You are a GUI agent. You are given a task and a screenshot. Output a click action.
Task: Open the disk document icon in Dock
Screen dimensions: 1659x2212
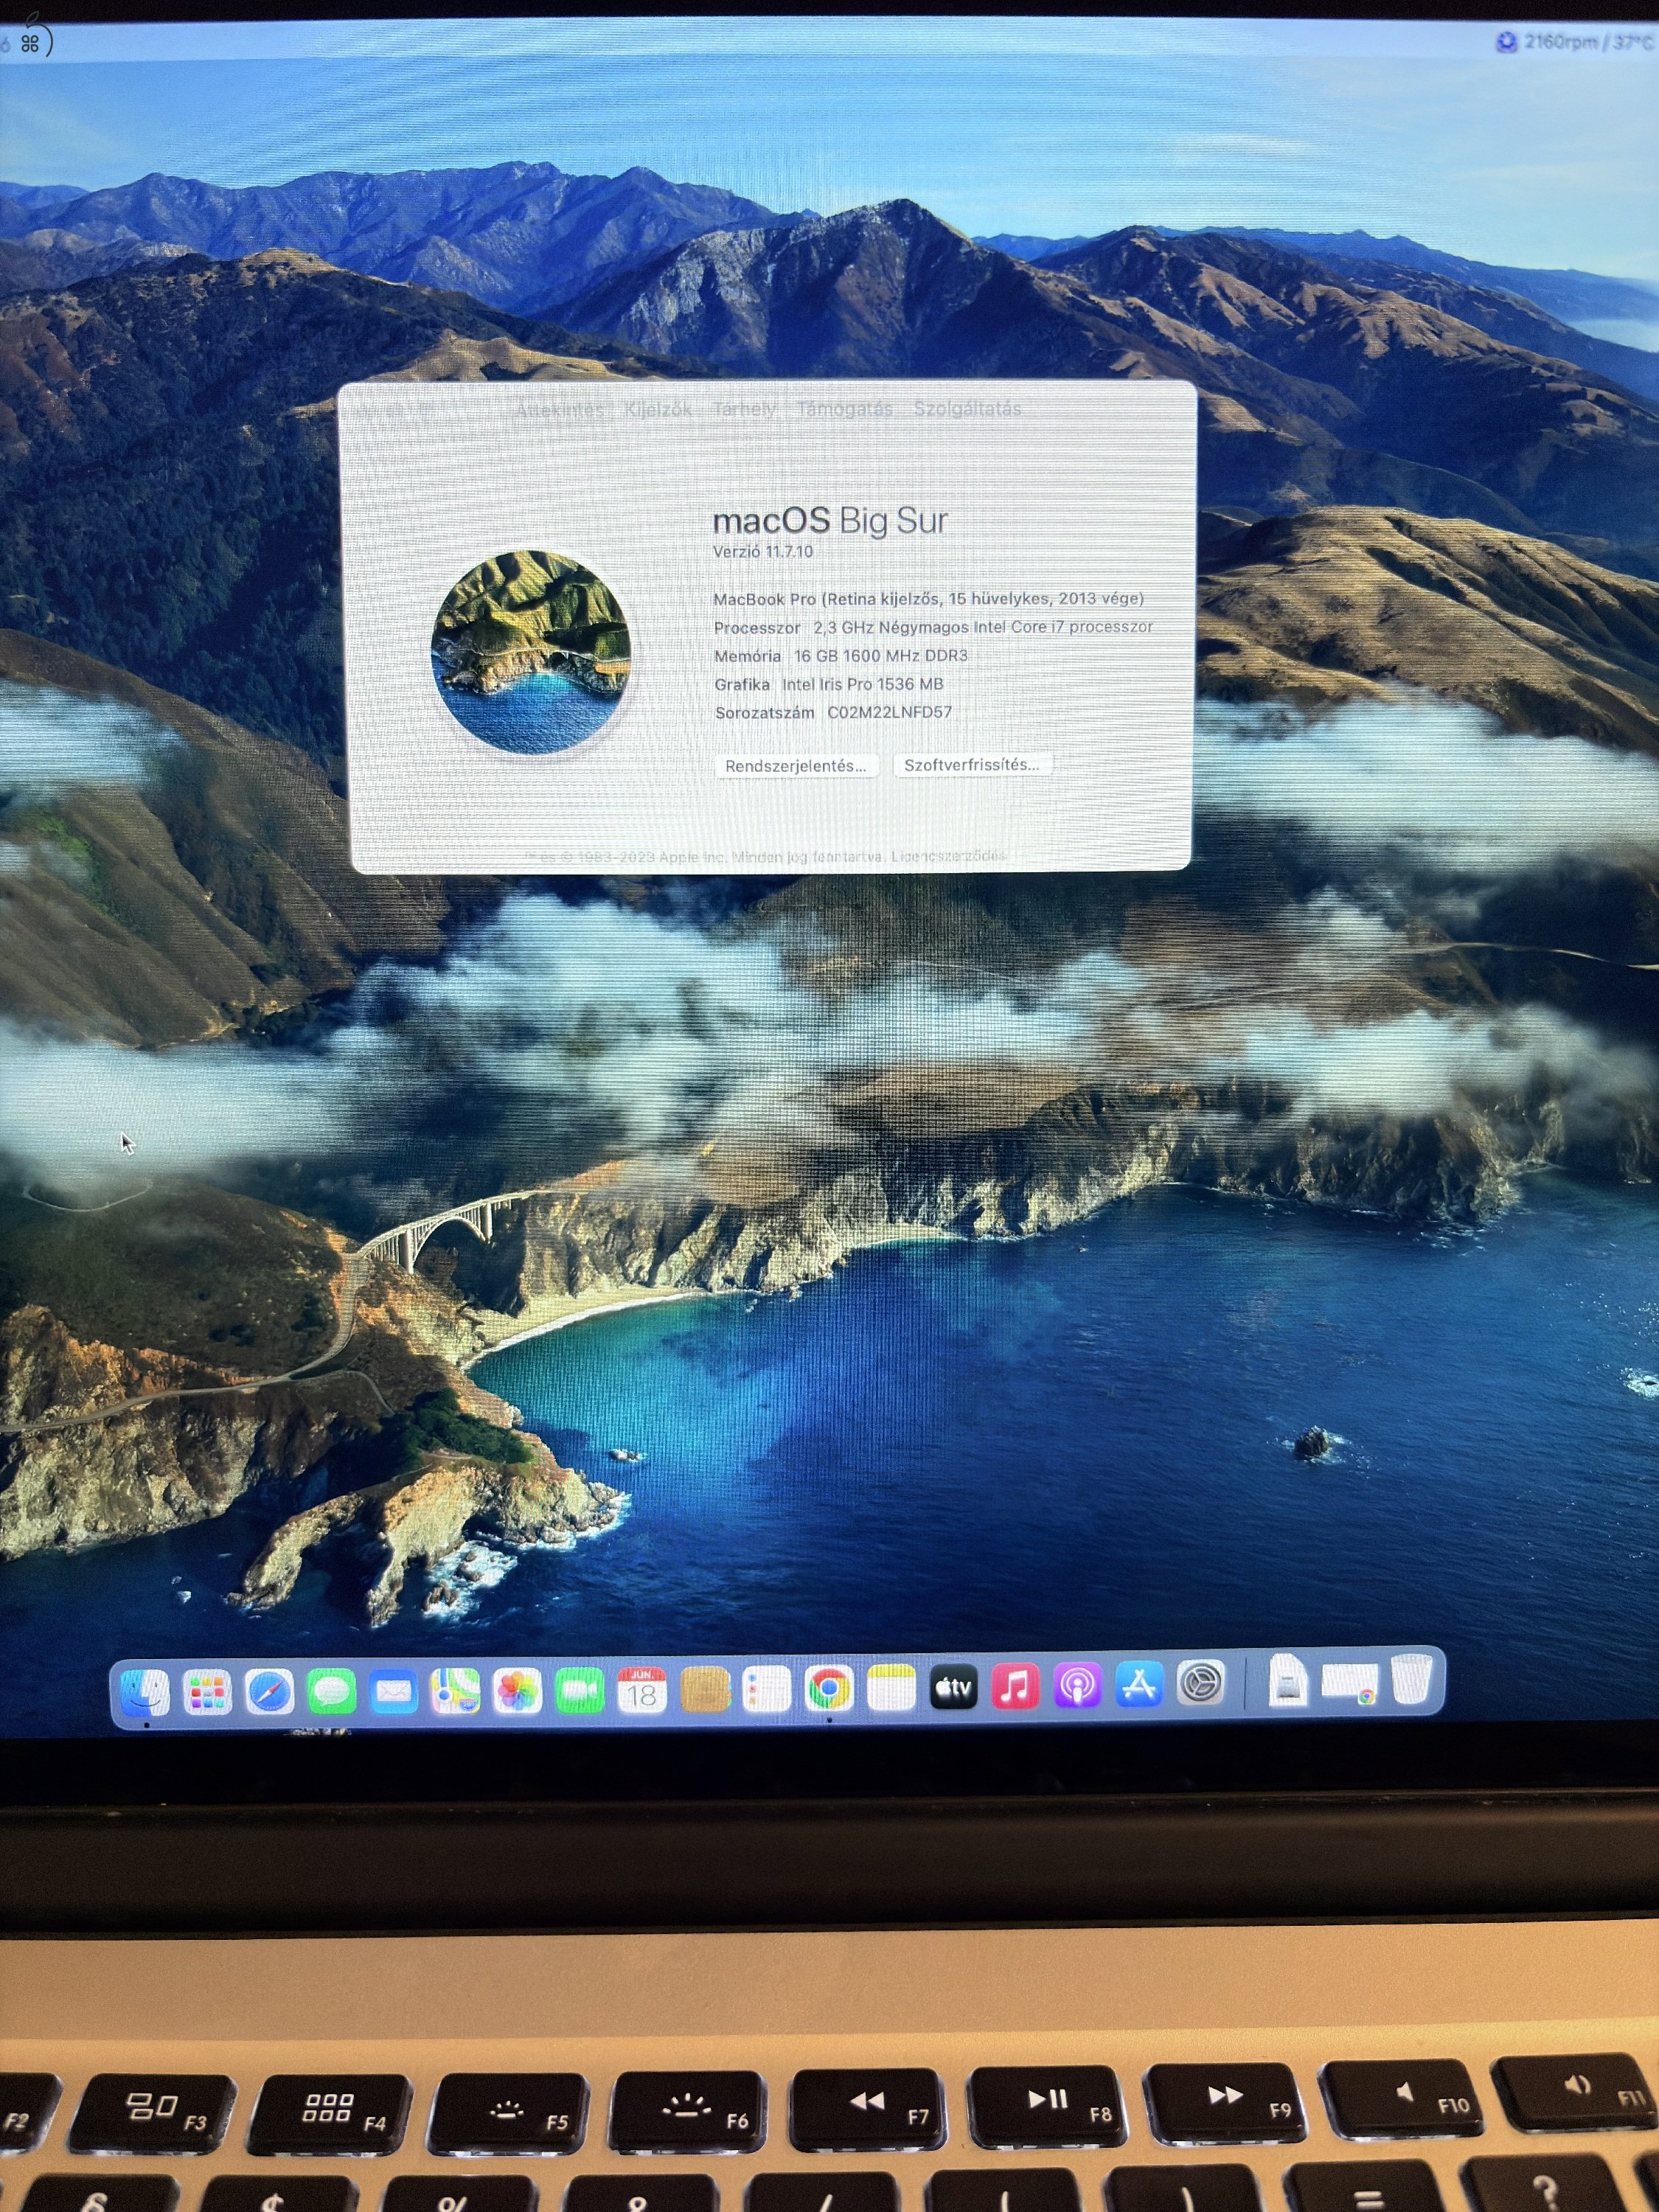[1288, 1681]
